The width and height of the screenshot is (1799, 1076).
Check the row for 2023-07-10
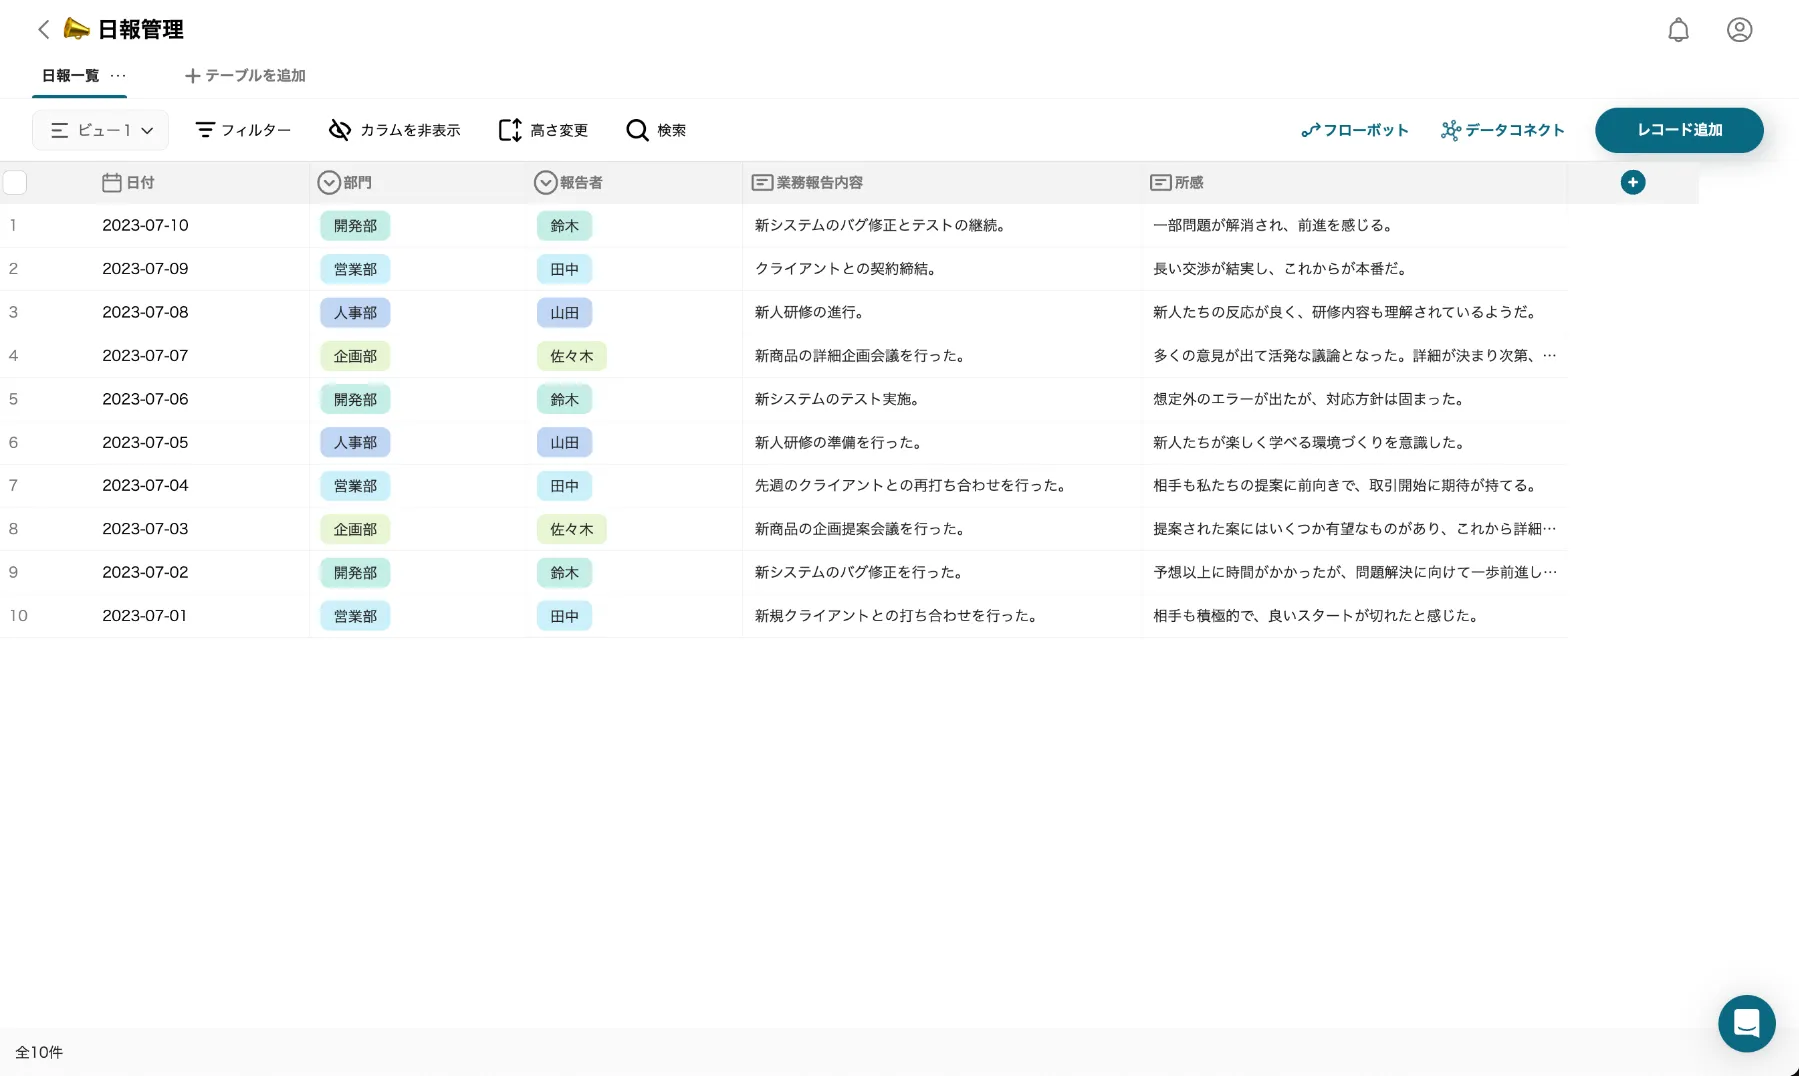[15, 225]
